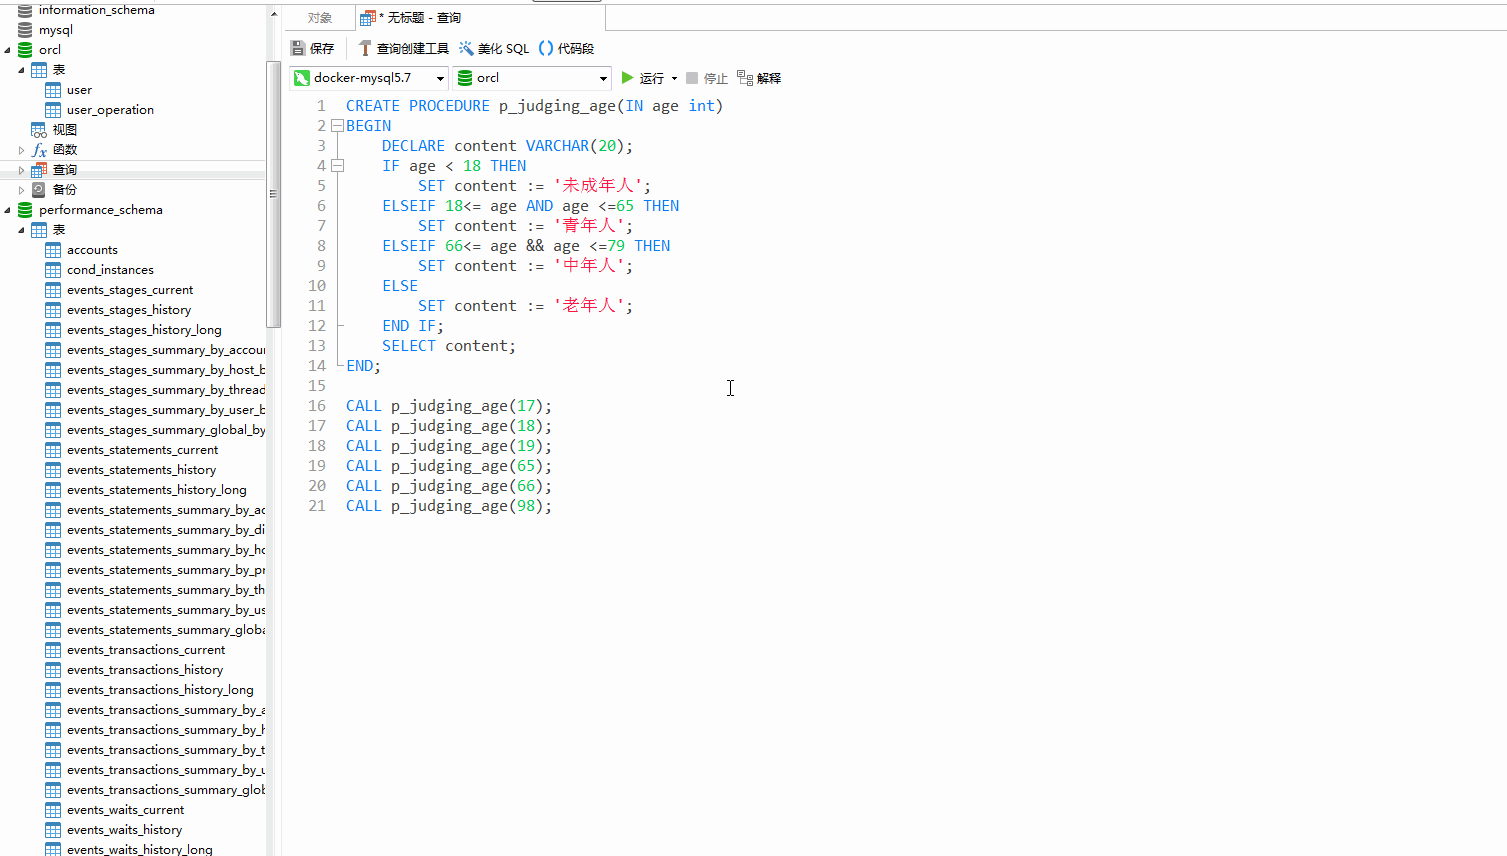Expand the 函数 functions node
Image resolution: width=1507 pixels, height=856 pixels.
(x=22, y=150)
